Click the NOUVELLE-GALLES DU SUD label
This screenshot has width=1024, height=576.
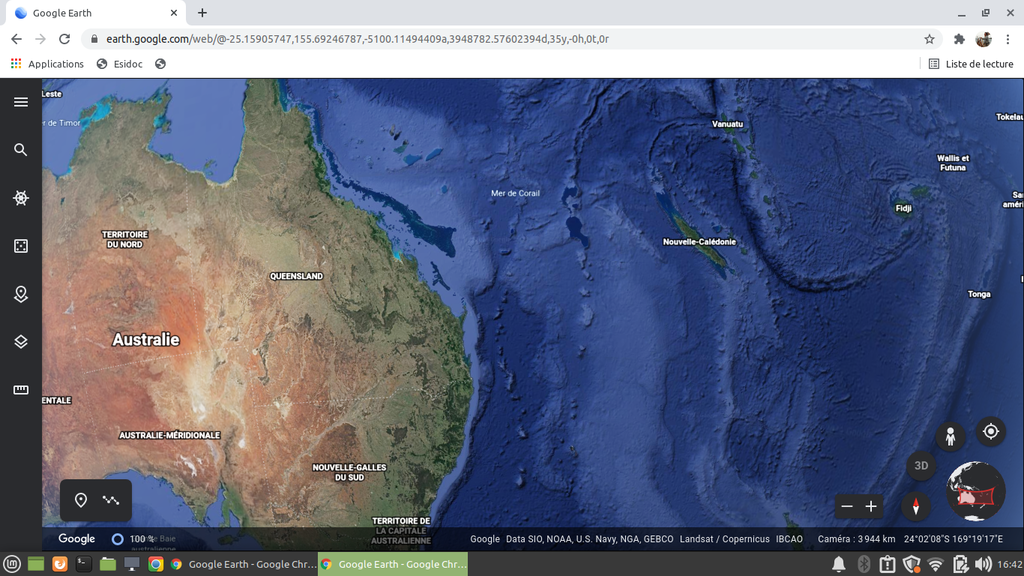[x=349, y=473]
